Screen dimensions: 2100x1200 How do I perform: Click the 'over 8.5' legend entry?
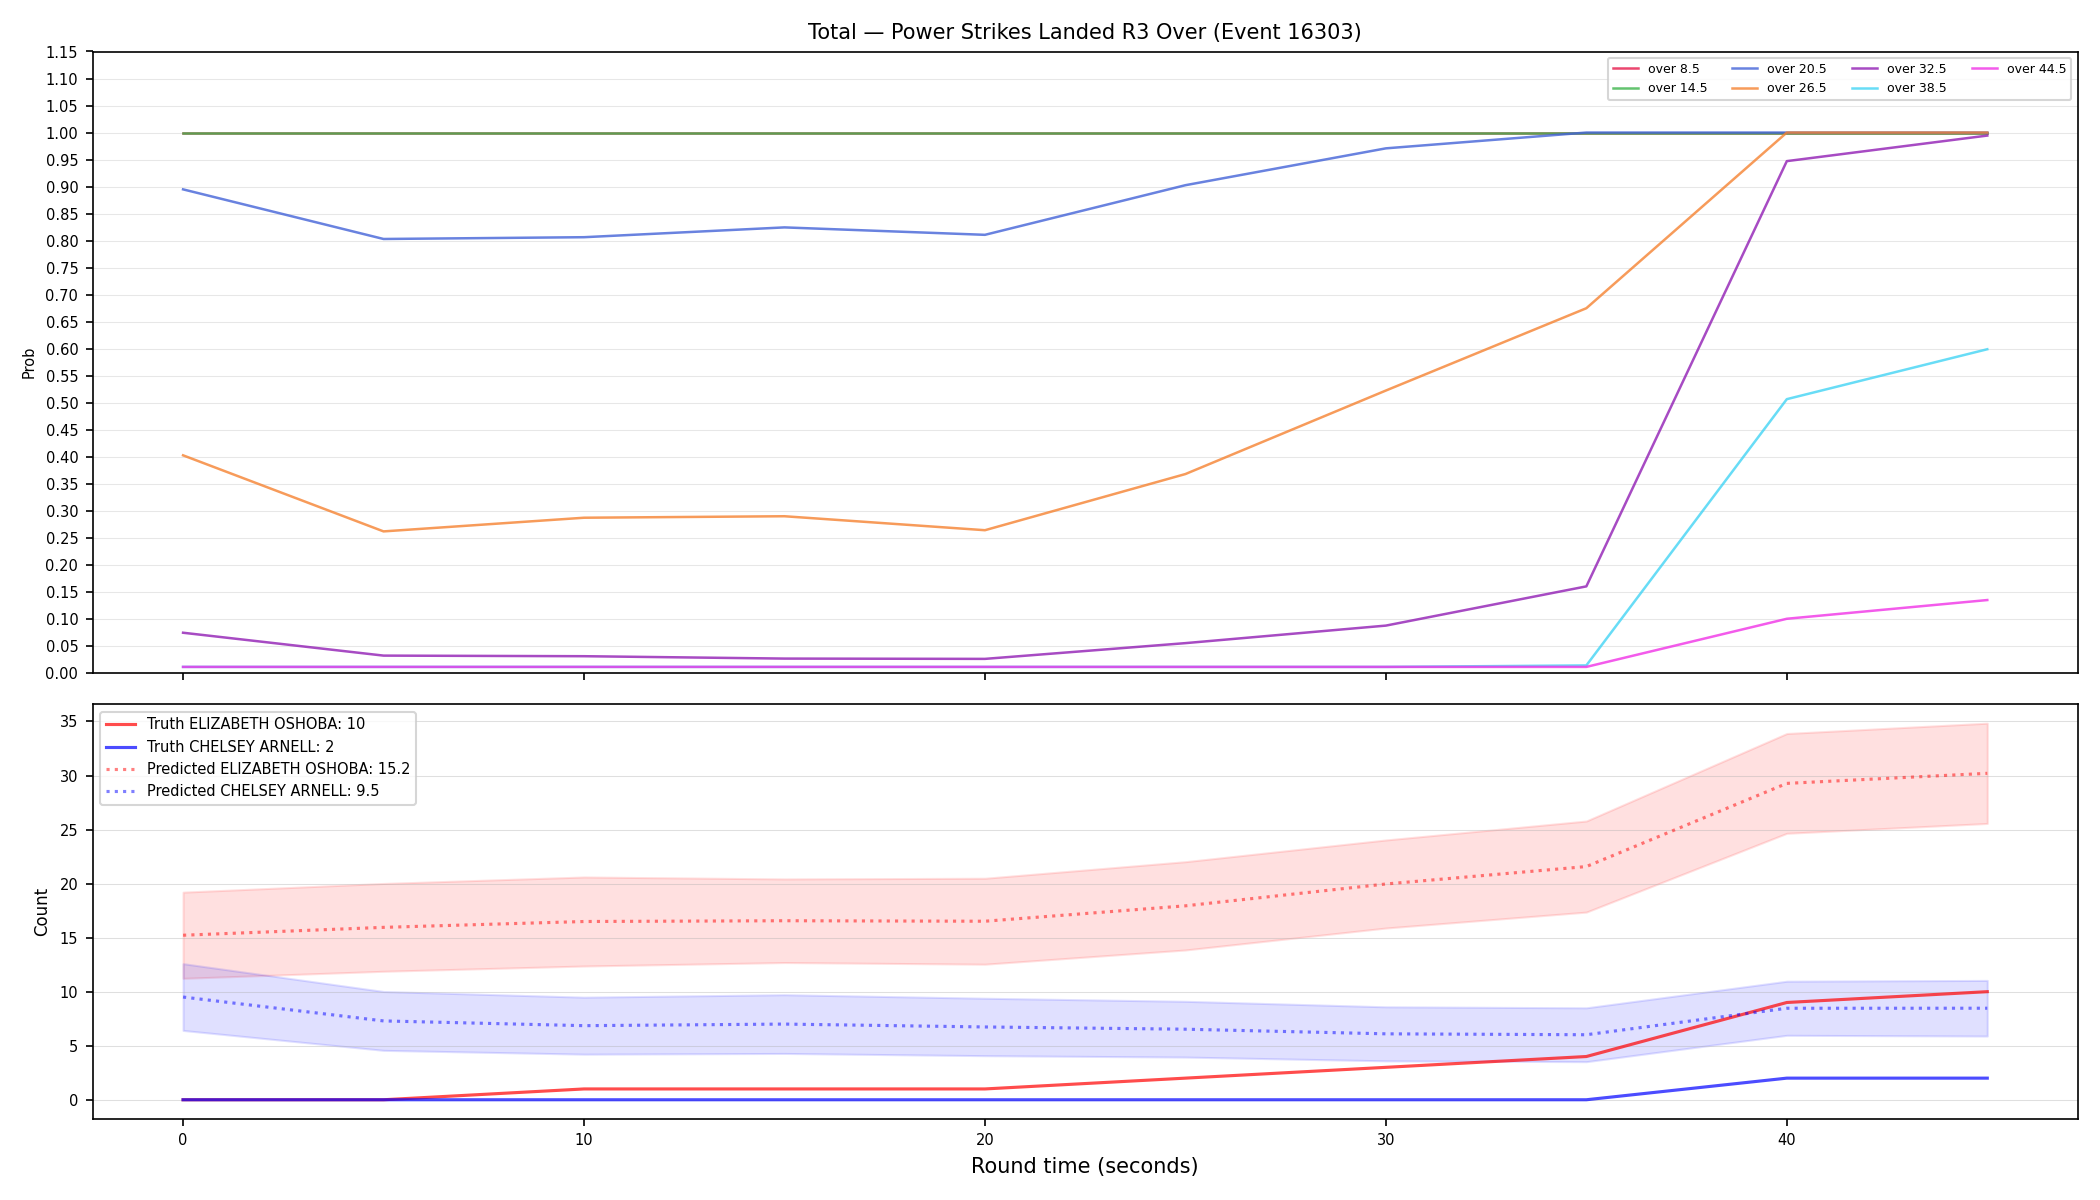point(1656,69)
